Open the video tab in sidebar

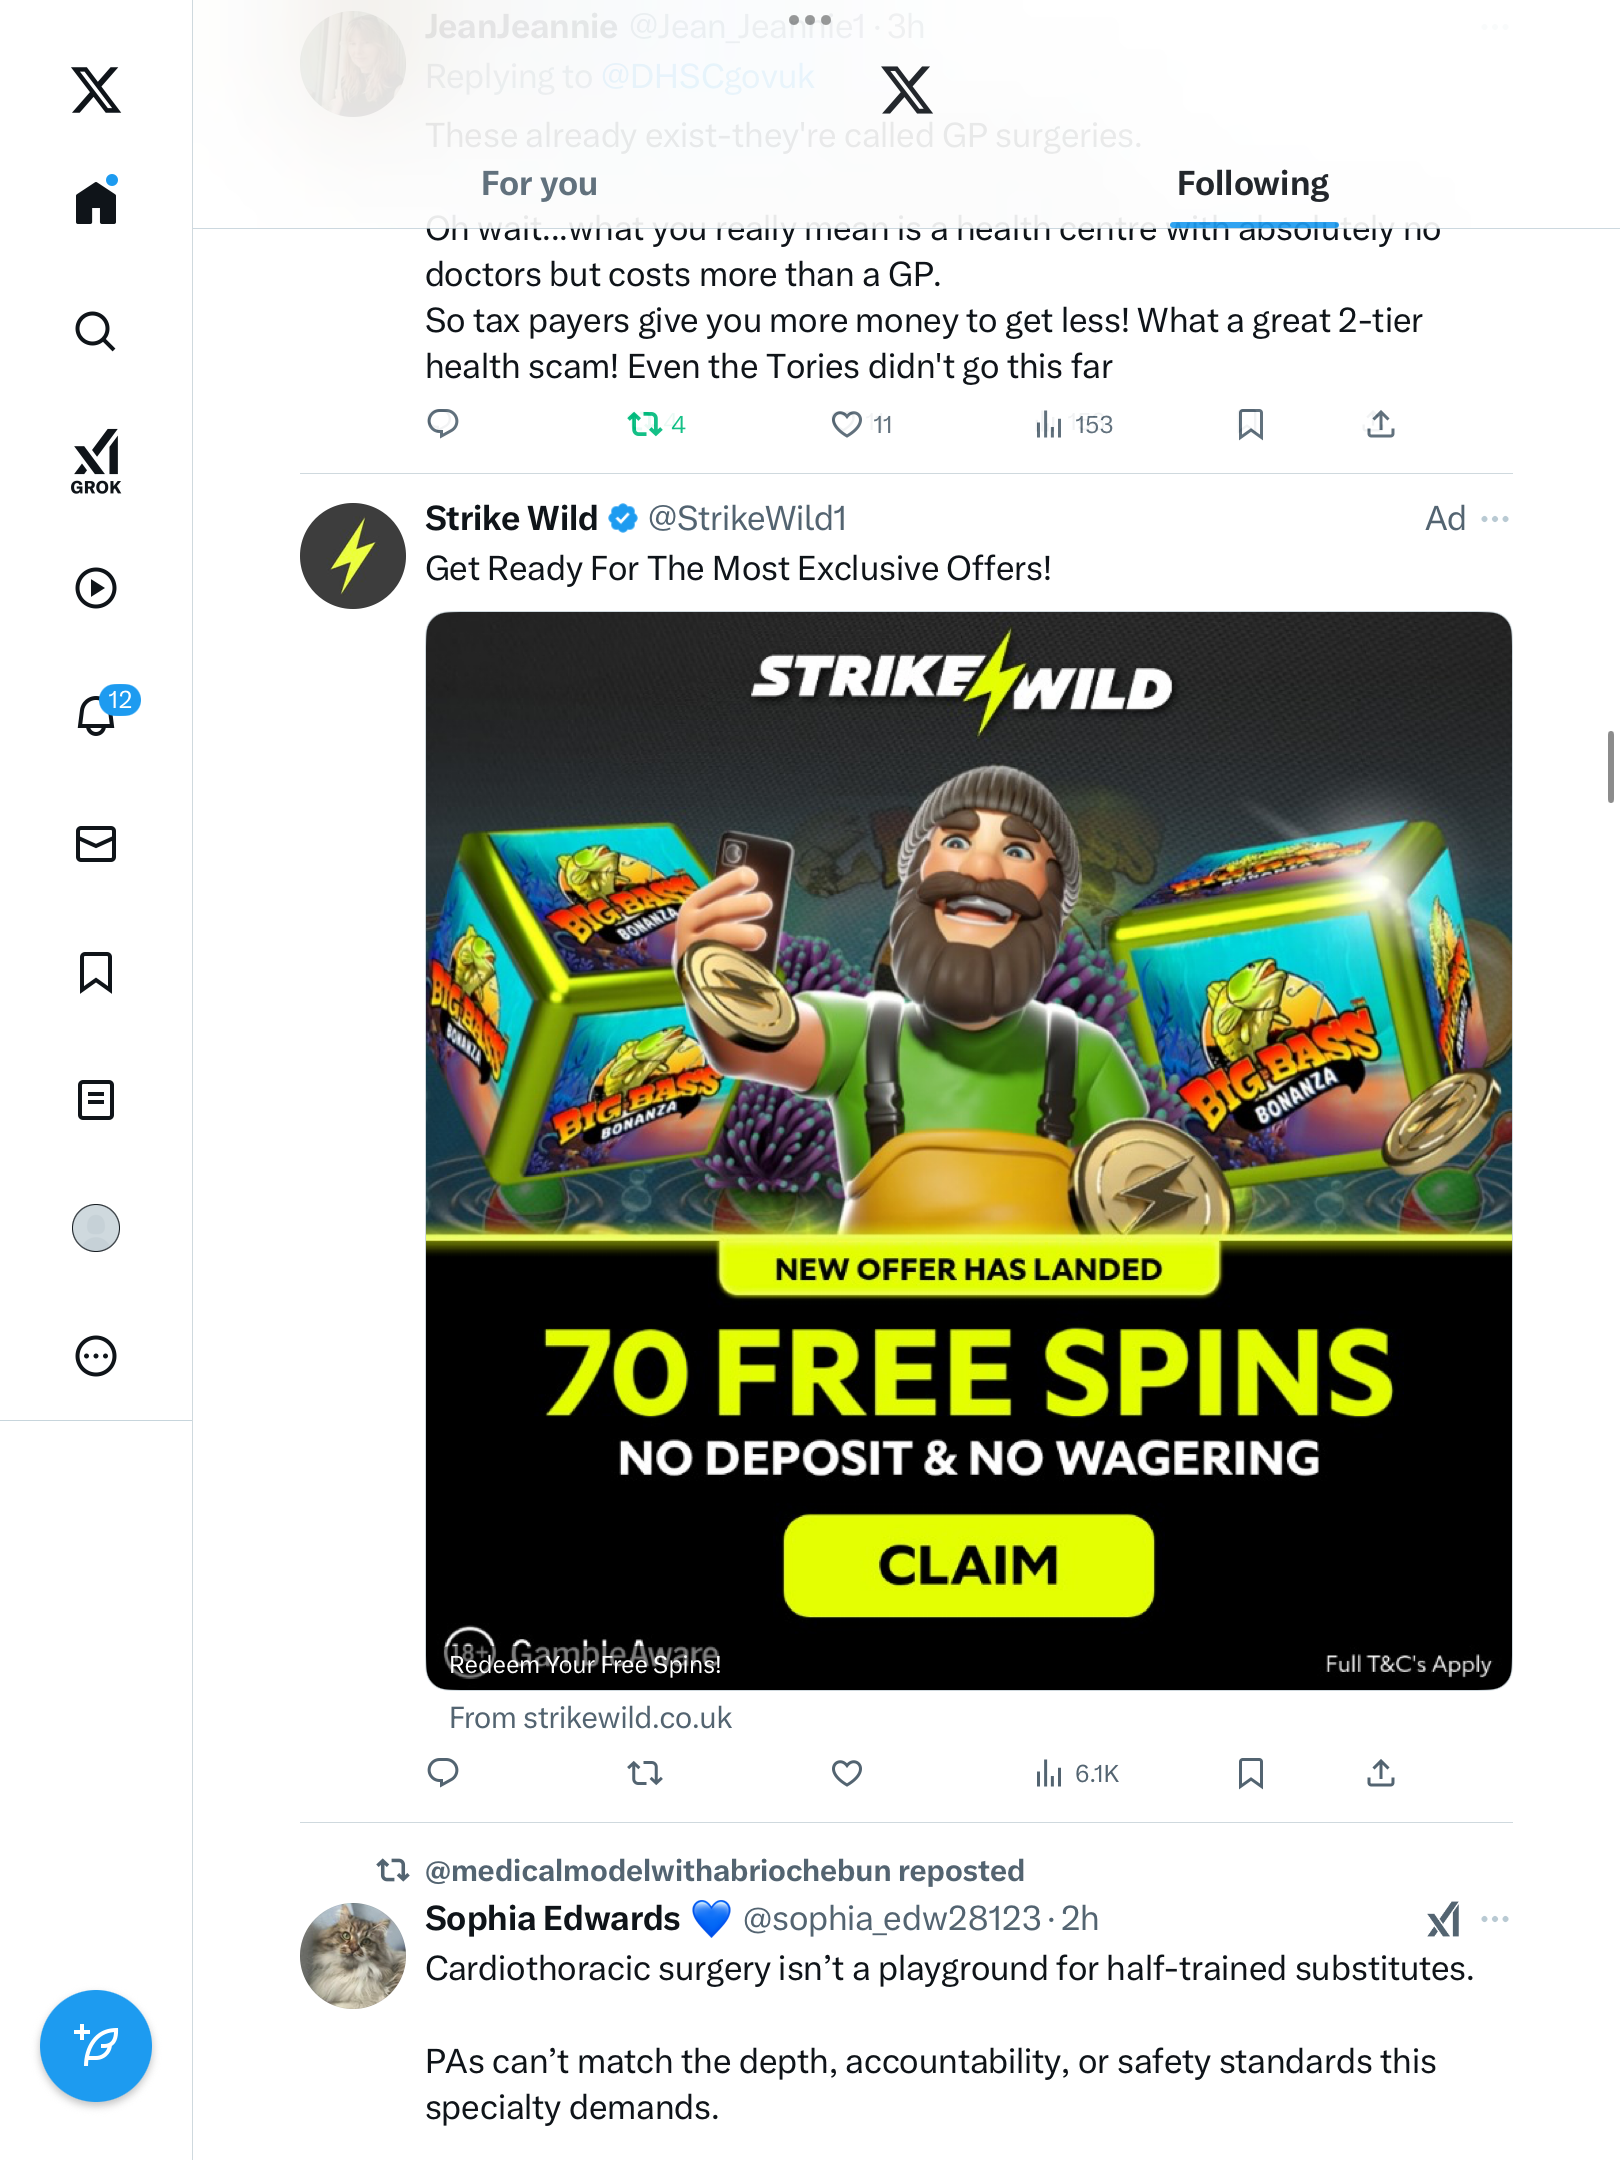[x=96, y=588]
